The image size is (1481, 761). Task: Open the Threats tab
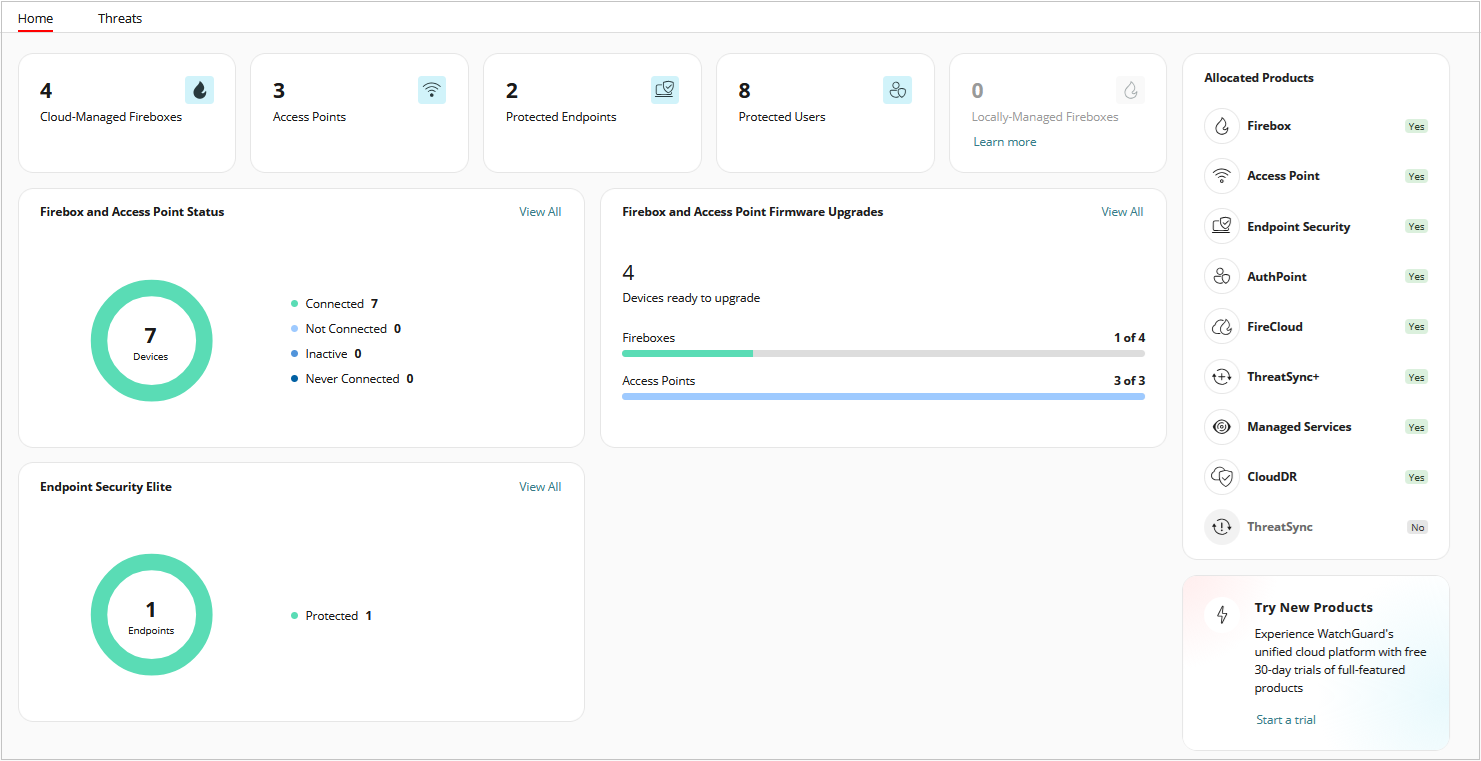[120, 18]
